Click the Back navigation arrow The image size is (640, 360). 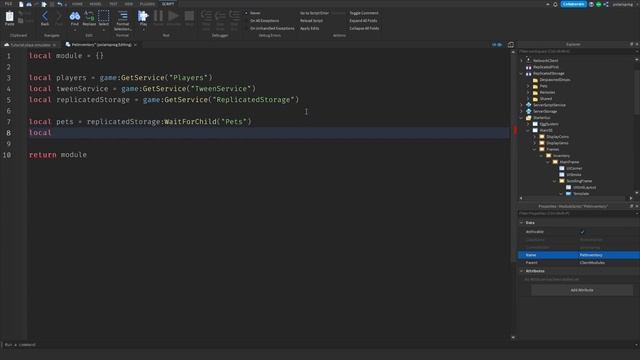coord(45,16)
